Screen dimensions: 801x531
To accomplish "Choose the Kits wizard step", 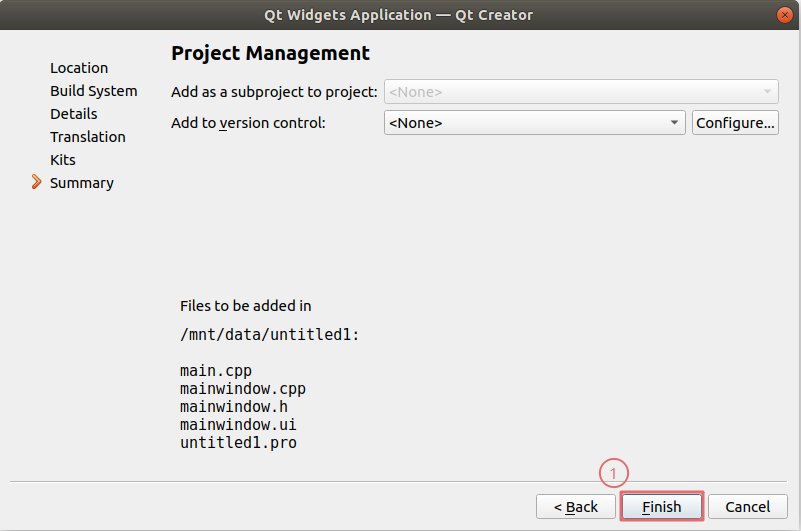I will point(63,160).
